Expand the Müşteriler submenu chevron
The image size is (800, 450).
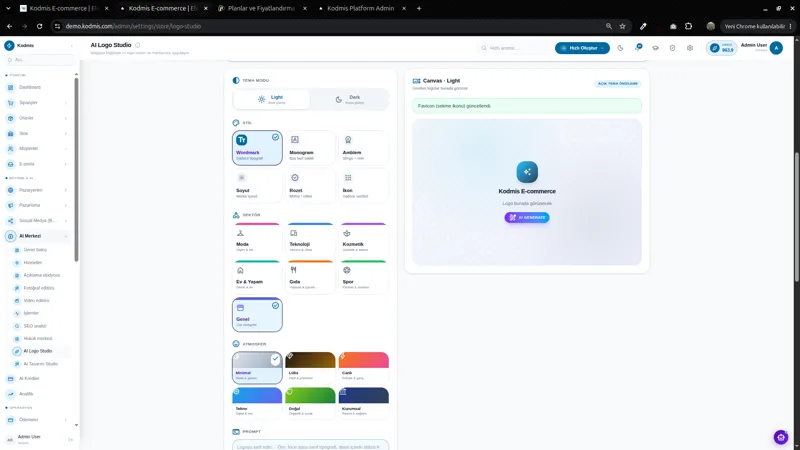click(x=66, y=148)
